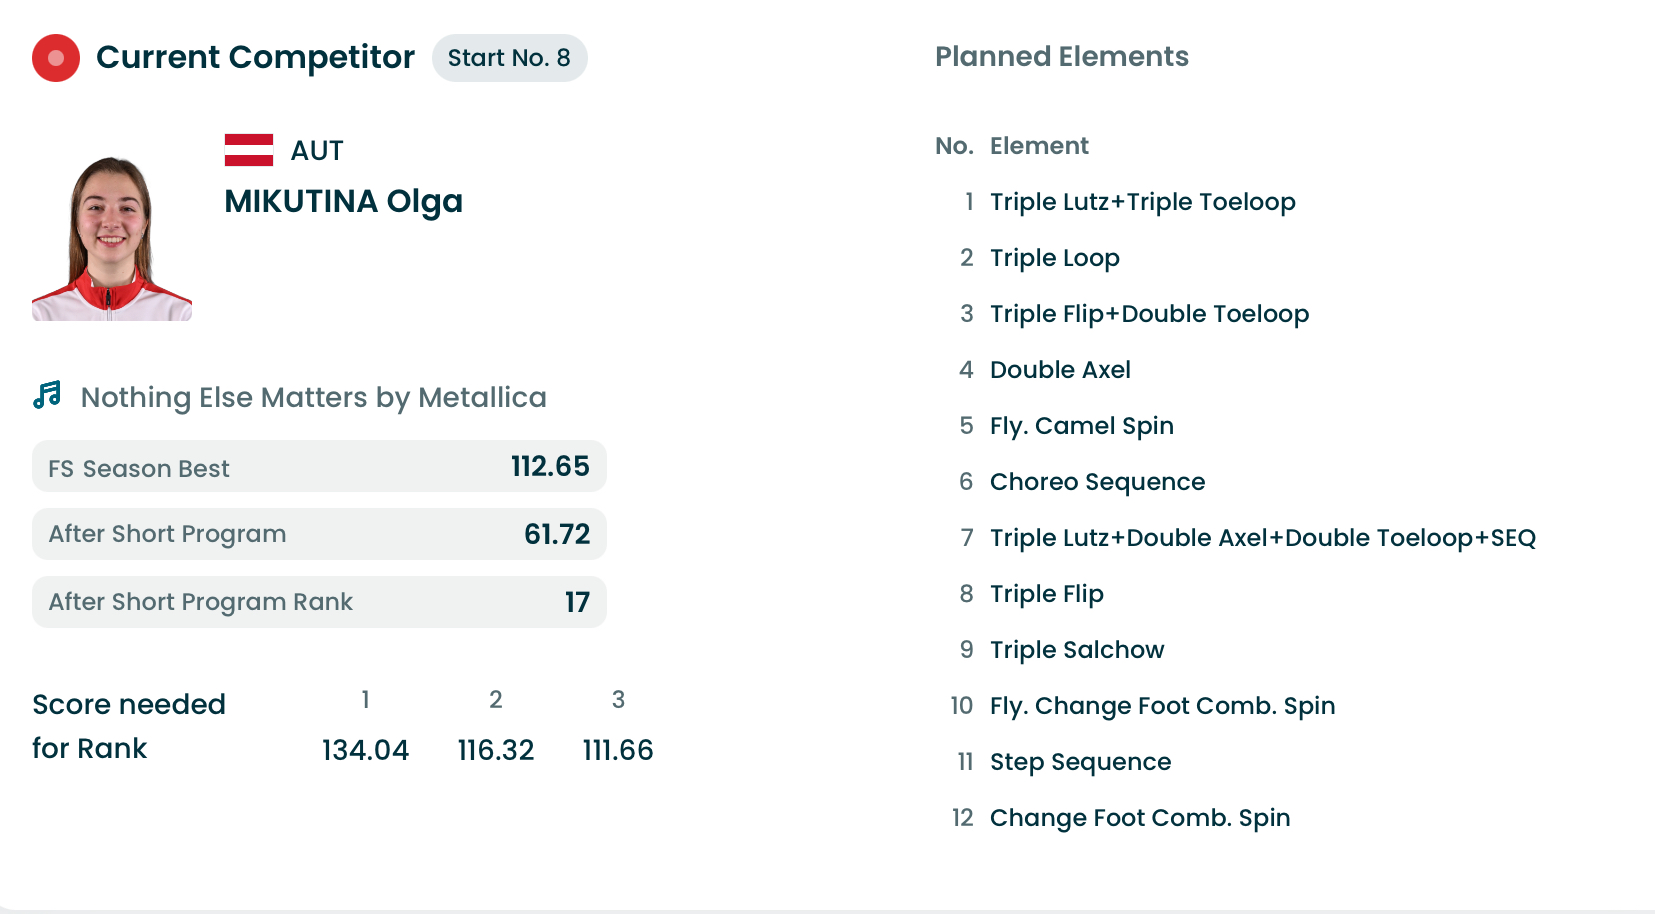Click the 116.32 score needed for rank 2
Viewport: 1655px width, 914px height.
(496, 750)
